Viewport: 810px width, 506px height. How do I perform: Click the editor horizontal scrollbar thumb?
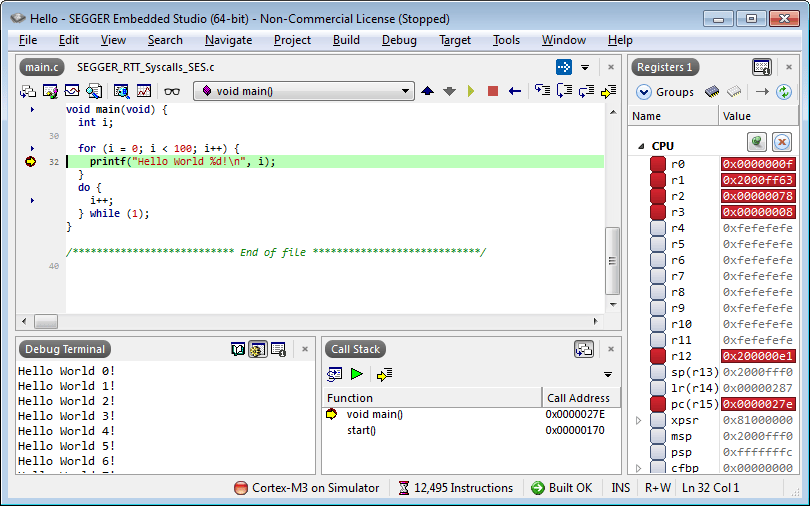46,322
